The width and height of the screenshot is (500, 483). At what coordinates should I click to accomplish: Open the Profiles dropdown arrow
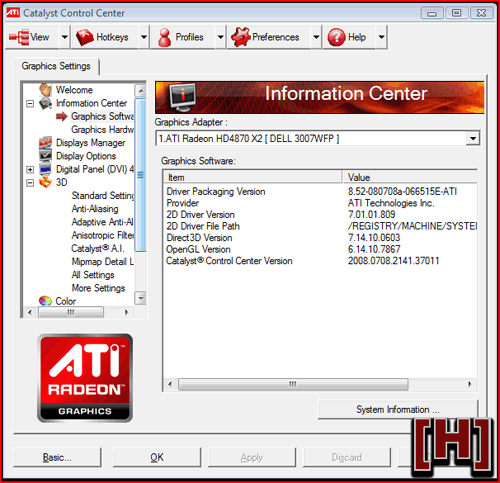(220, 37)
